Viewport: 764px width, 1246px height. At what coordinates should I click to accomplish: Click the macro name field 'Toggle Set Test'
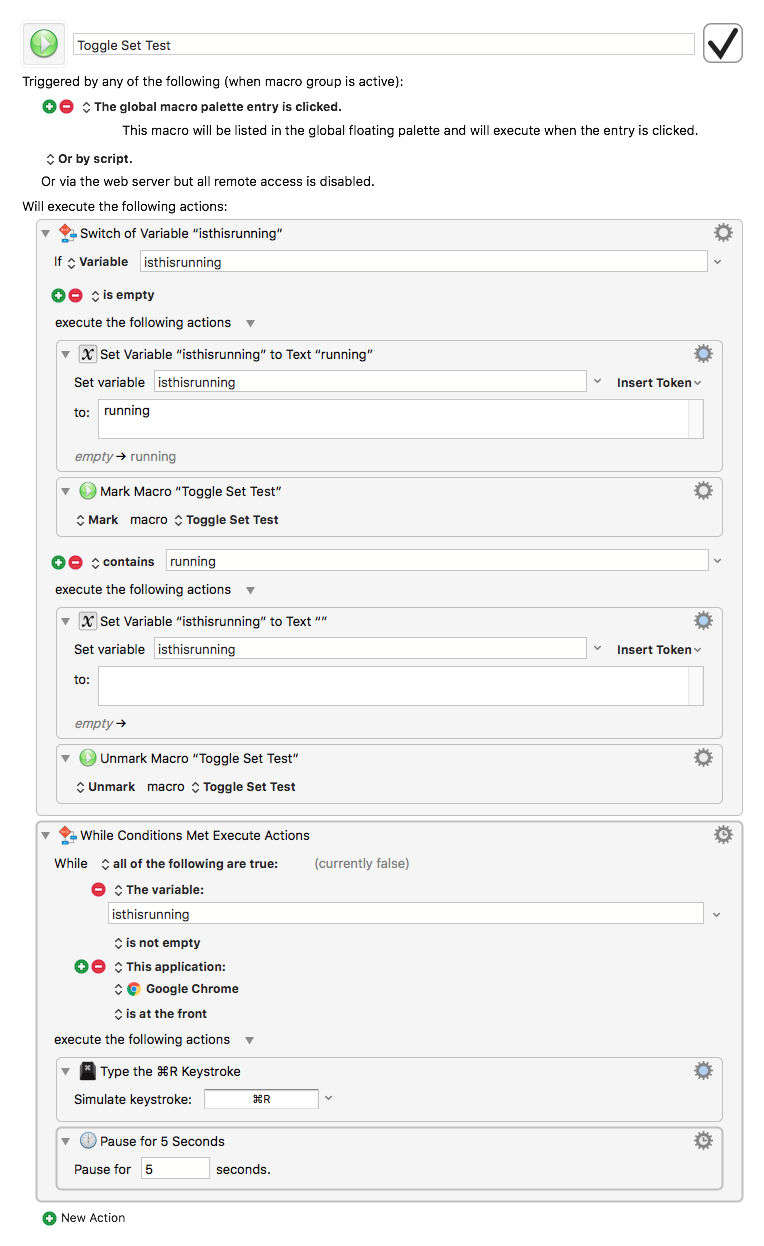pos(384,45)
